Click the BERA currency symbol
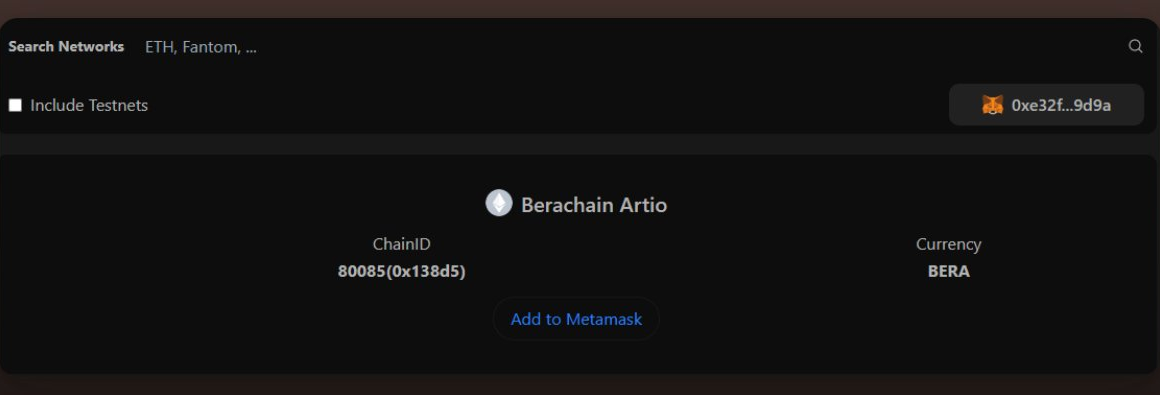The image size is (1160, 395). pyautogui.click(x=948, y=271)
